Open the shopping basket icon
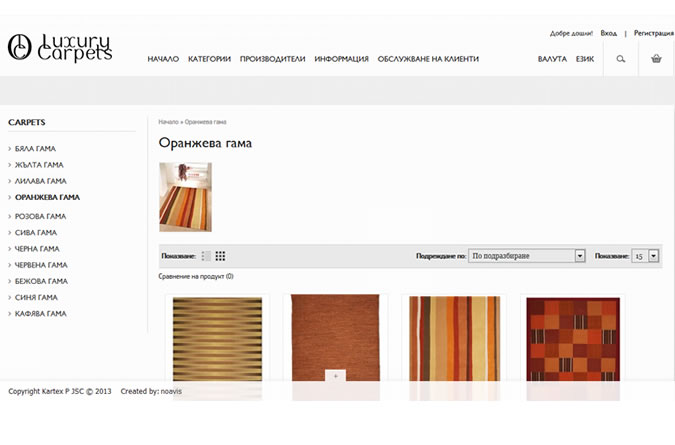The height and width of the screenshot is (445, 675). [656, 59]
